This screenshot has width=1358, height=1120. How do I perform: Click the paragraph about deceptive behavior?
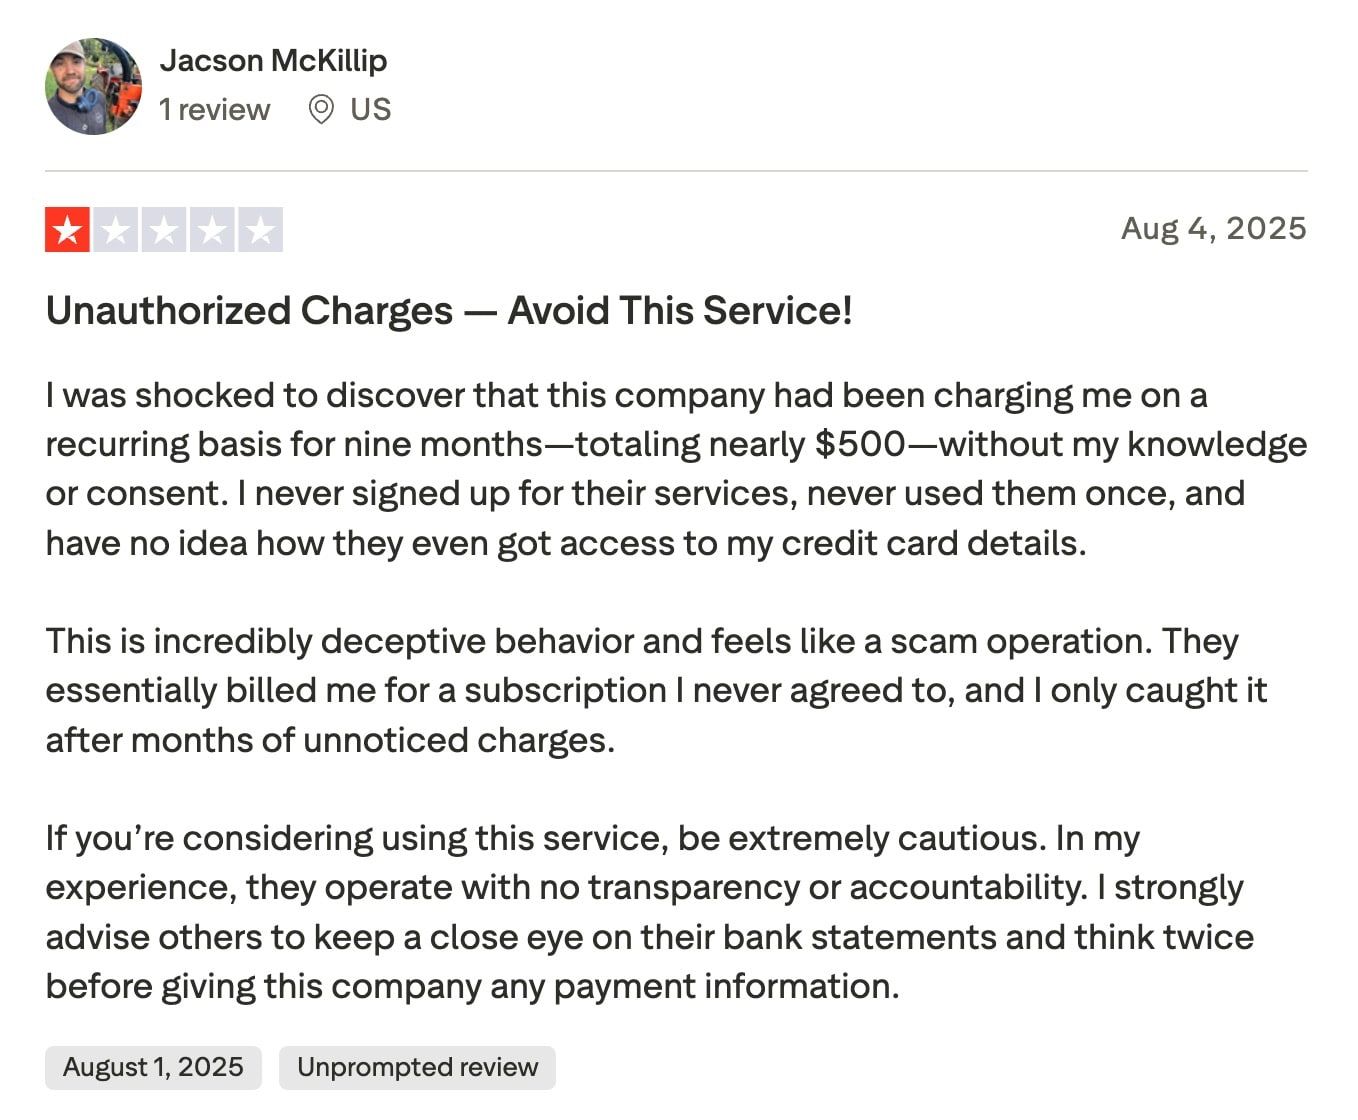coord(656,690)
